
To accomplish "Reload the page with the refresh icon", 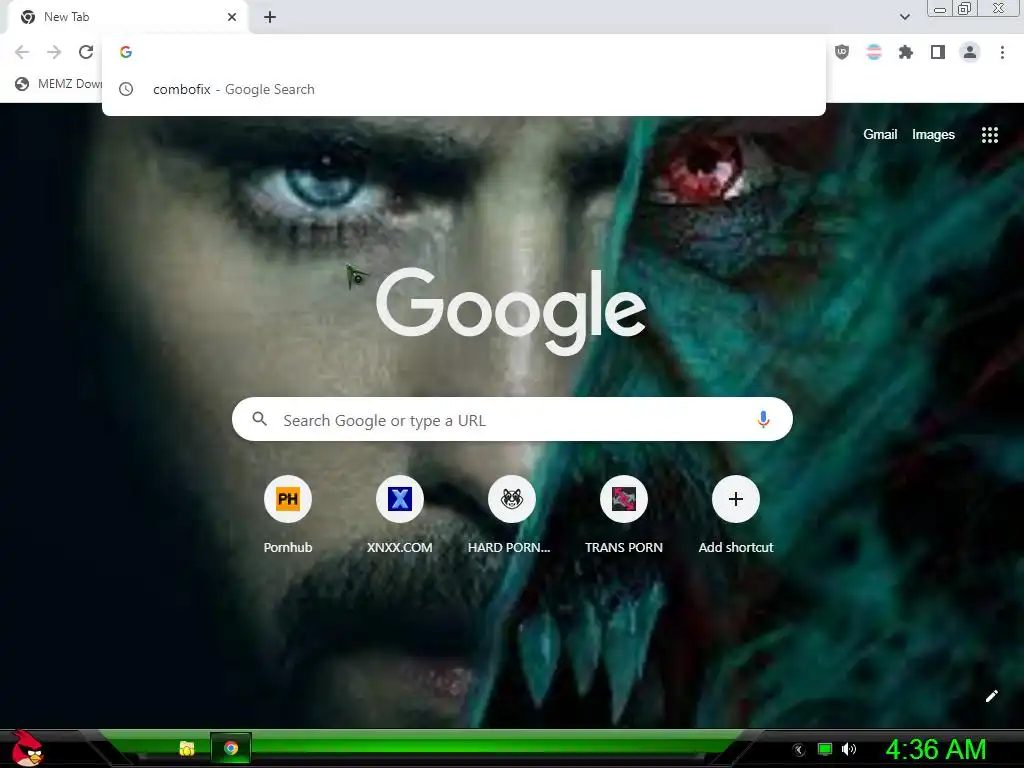I will pyautogui.click(x=86, y=52).
